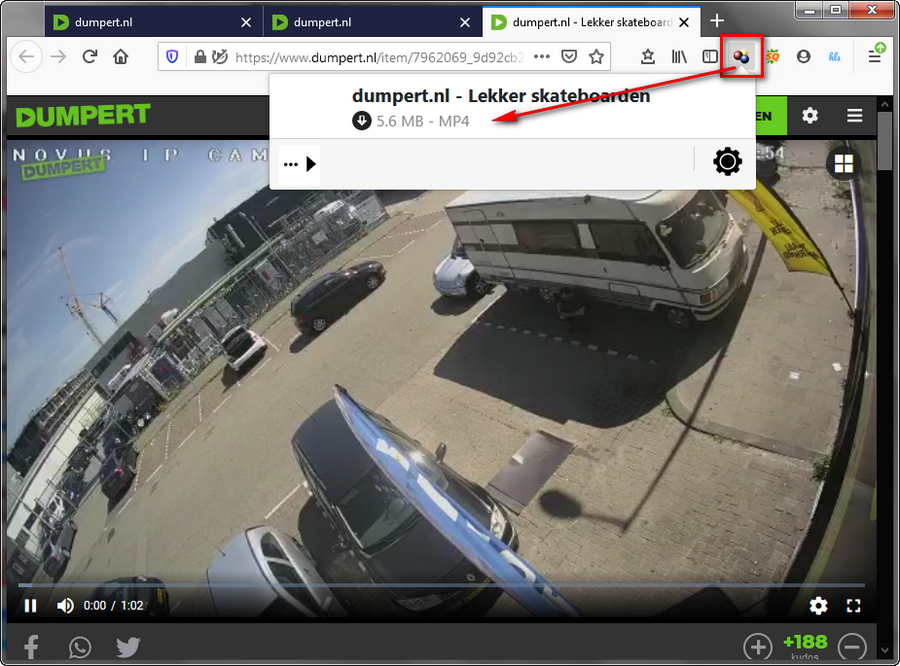Share on Twitter

click(128, 647)
